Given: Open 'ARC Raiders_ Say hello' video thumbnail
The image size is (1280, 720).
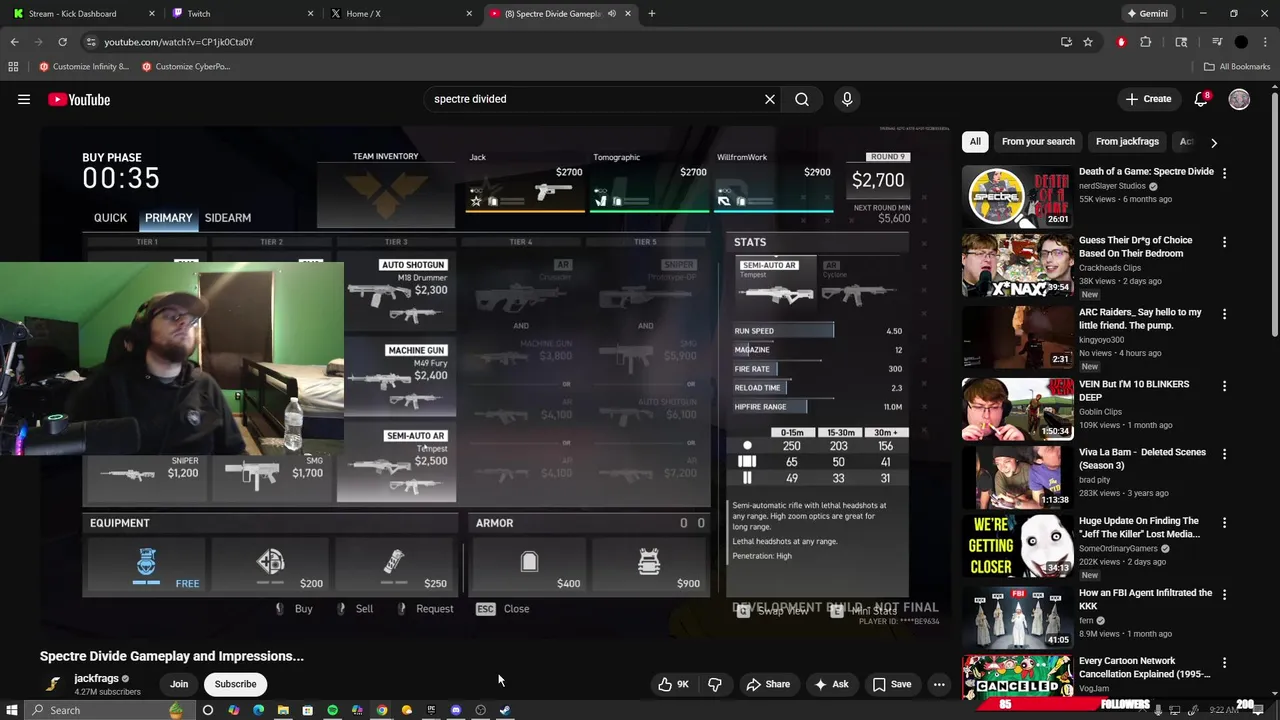Looking at the screenshot, I should point(1017,337).
